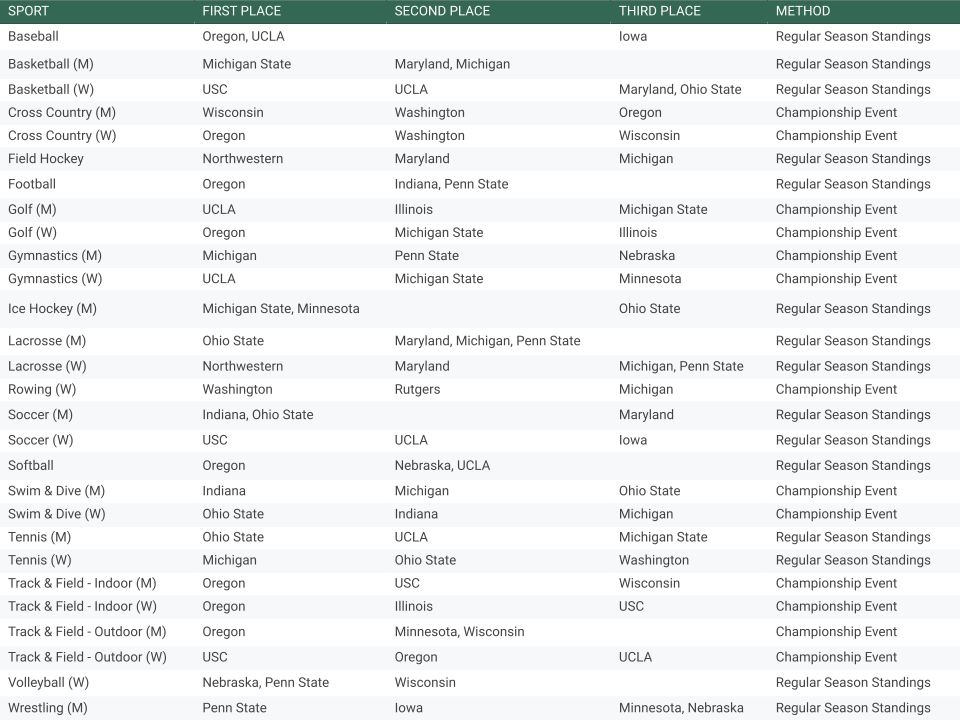Select the Swim & Dive (W) cell
This screenshot has width=960, height=720.
[56, 514]
